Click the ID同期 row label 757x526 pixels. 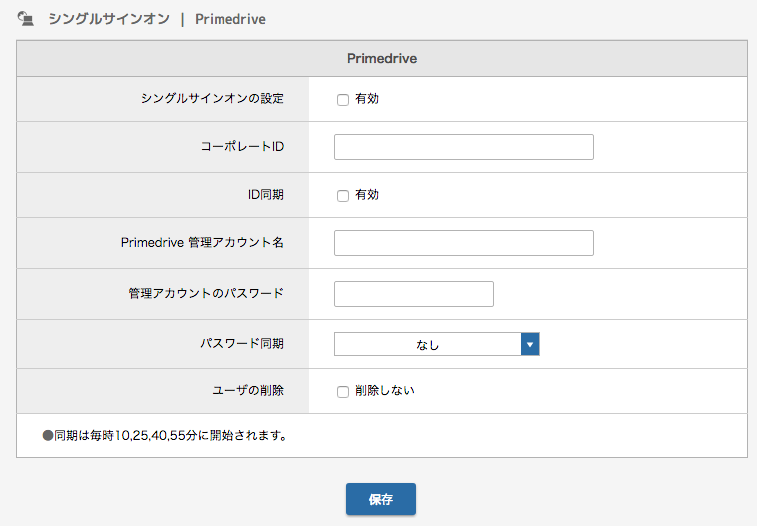point(266,194)
